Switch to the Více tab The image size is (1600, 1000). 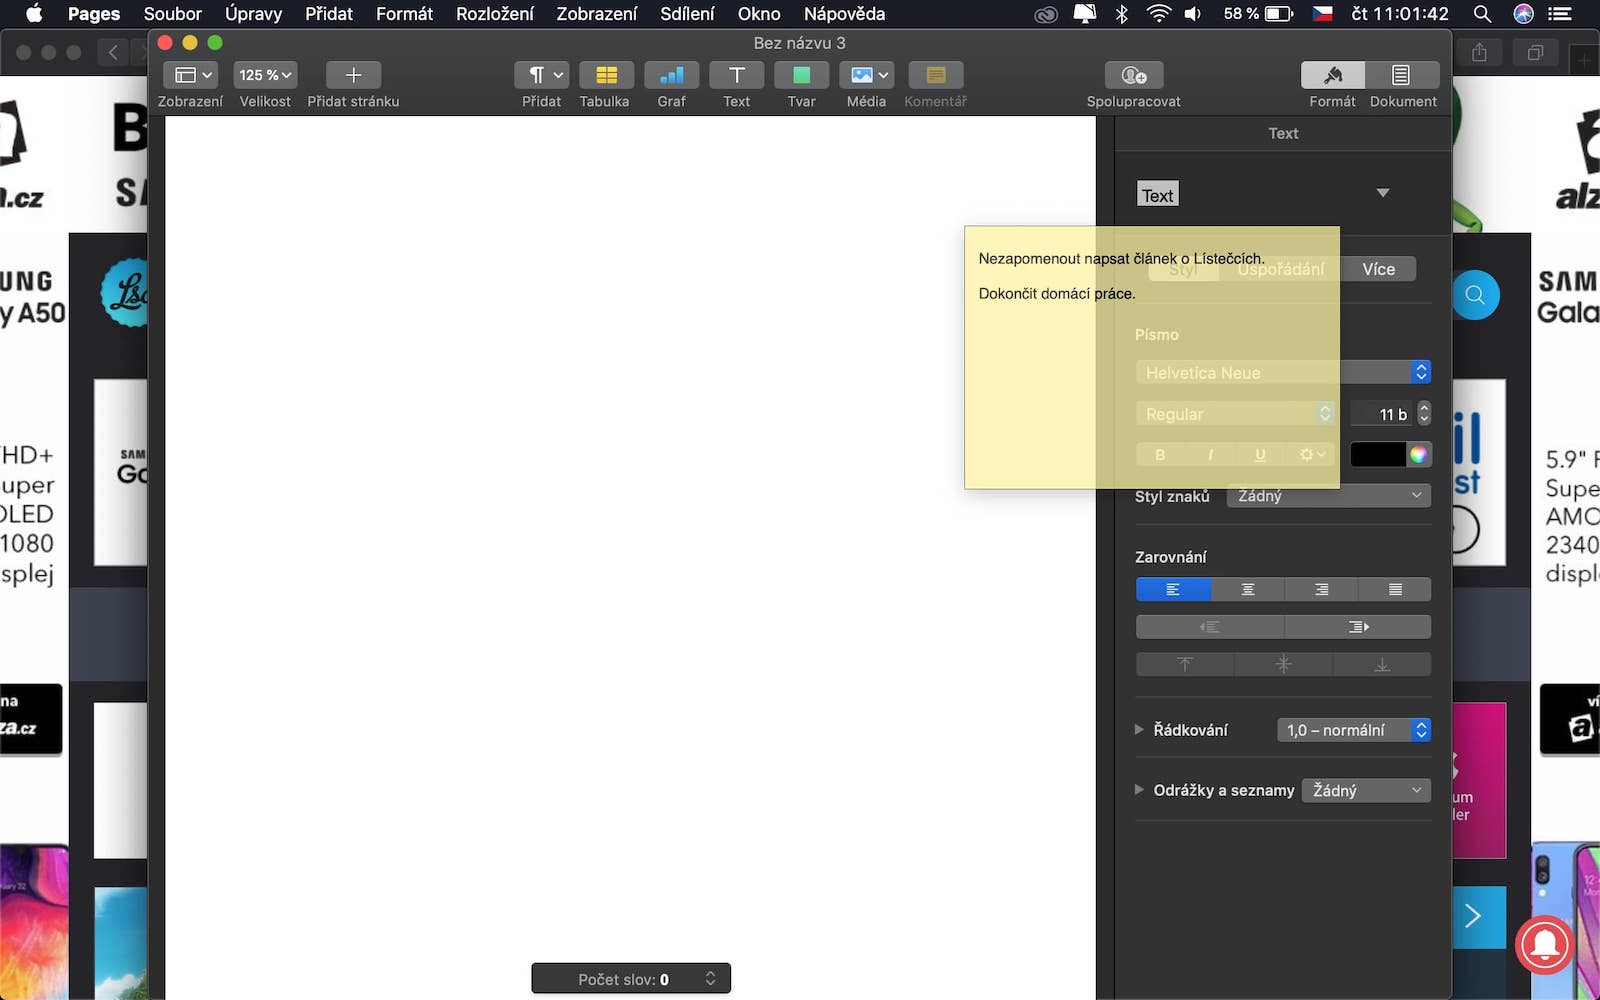pyautogui.click(x=1378, y=269)
